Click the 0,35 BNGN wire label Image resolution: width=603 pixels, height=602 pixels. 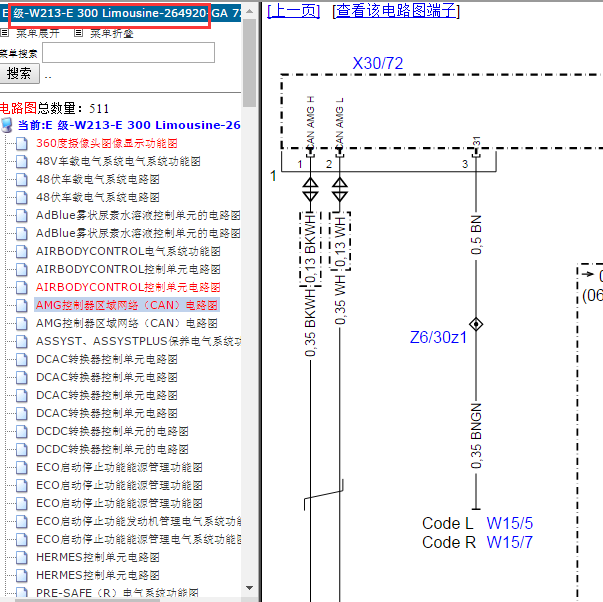476,436
